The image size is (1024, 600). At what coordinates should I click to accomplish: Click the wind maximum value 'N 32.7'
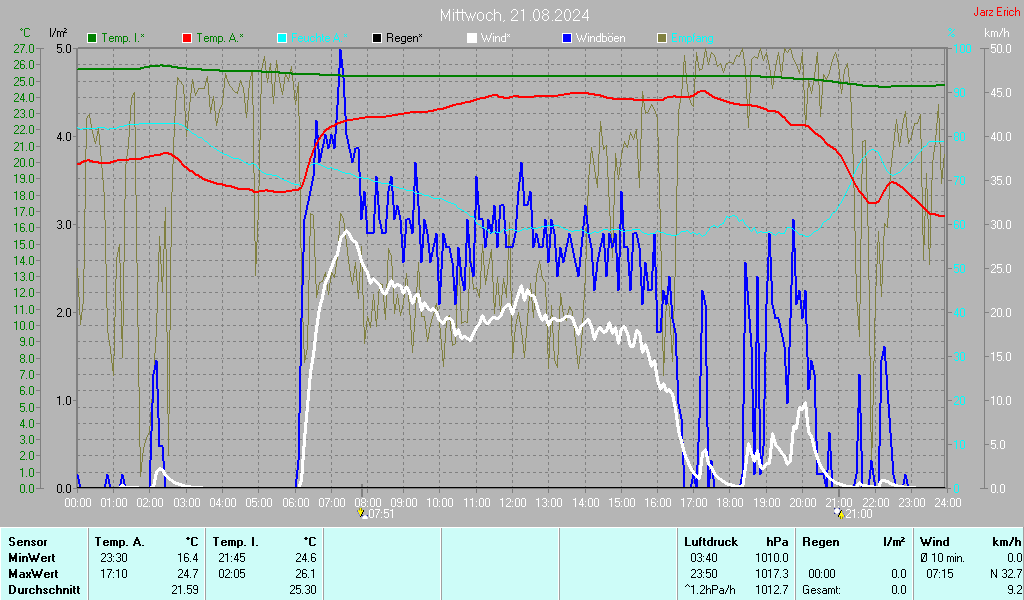tap(1006, 574)
